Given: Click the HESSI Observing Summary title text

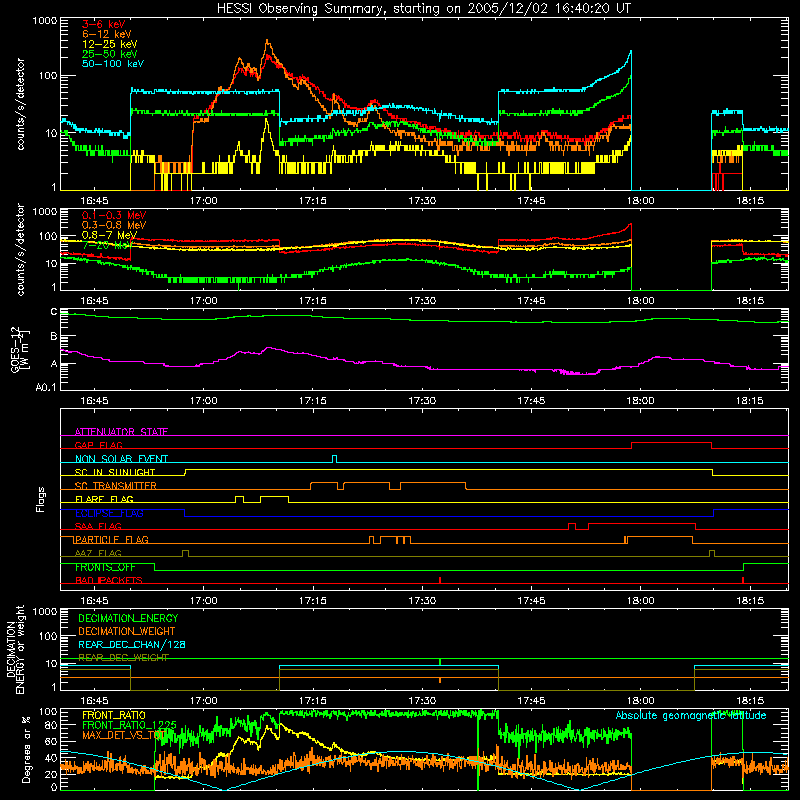Looking at the screenshot, I should coord(424,9).
